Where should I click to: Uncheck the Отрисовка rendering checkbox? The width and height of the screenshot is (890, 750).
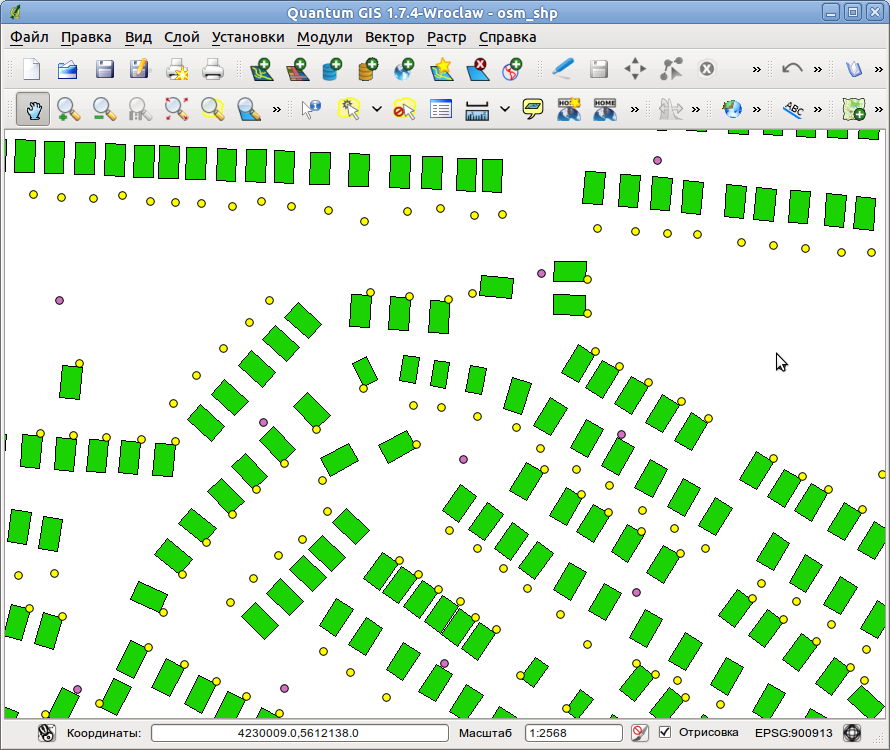pos(665,732)
